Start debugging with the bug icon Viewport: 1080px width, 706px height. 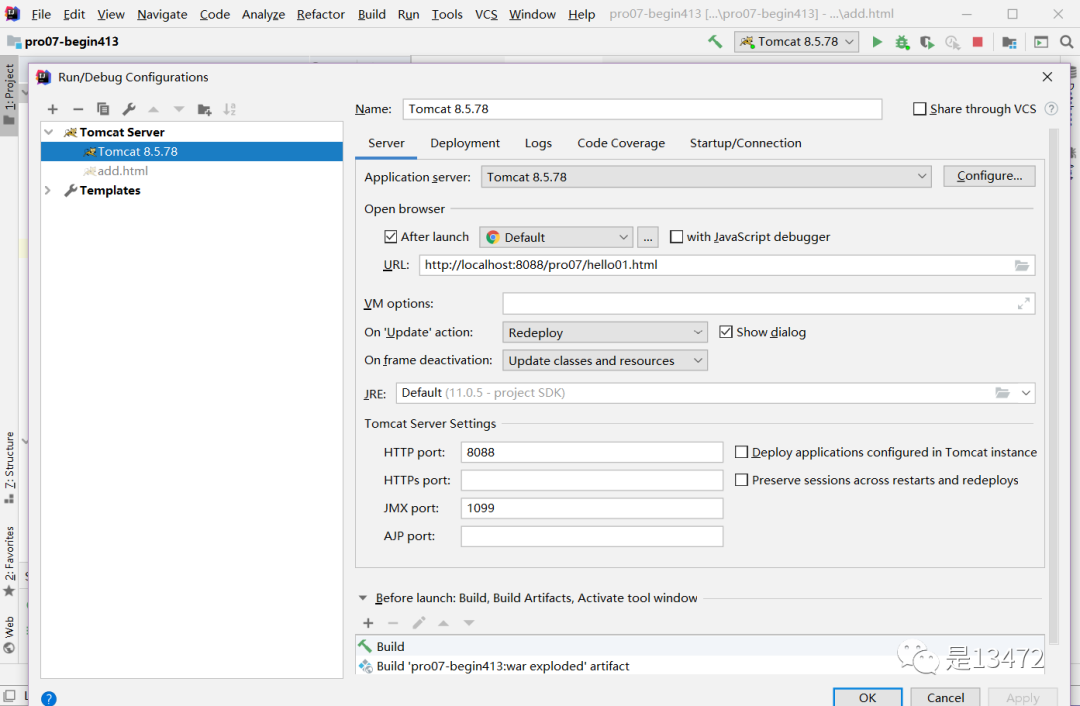pyautogui.click(x=902, y=42)
